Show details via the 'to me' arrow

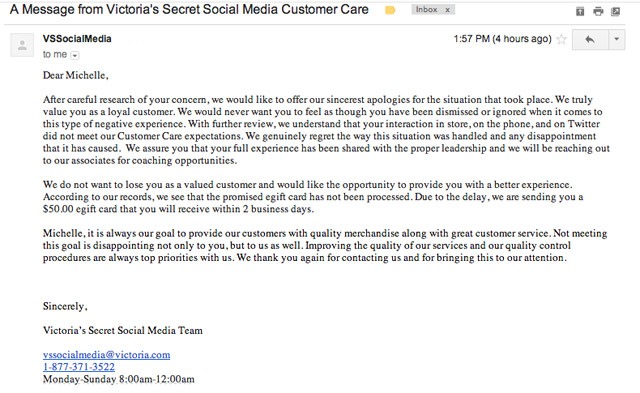(x=75, y=55)
